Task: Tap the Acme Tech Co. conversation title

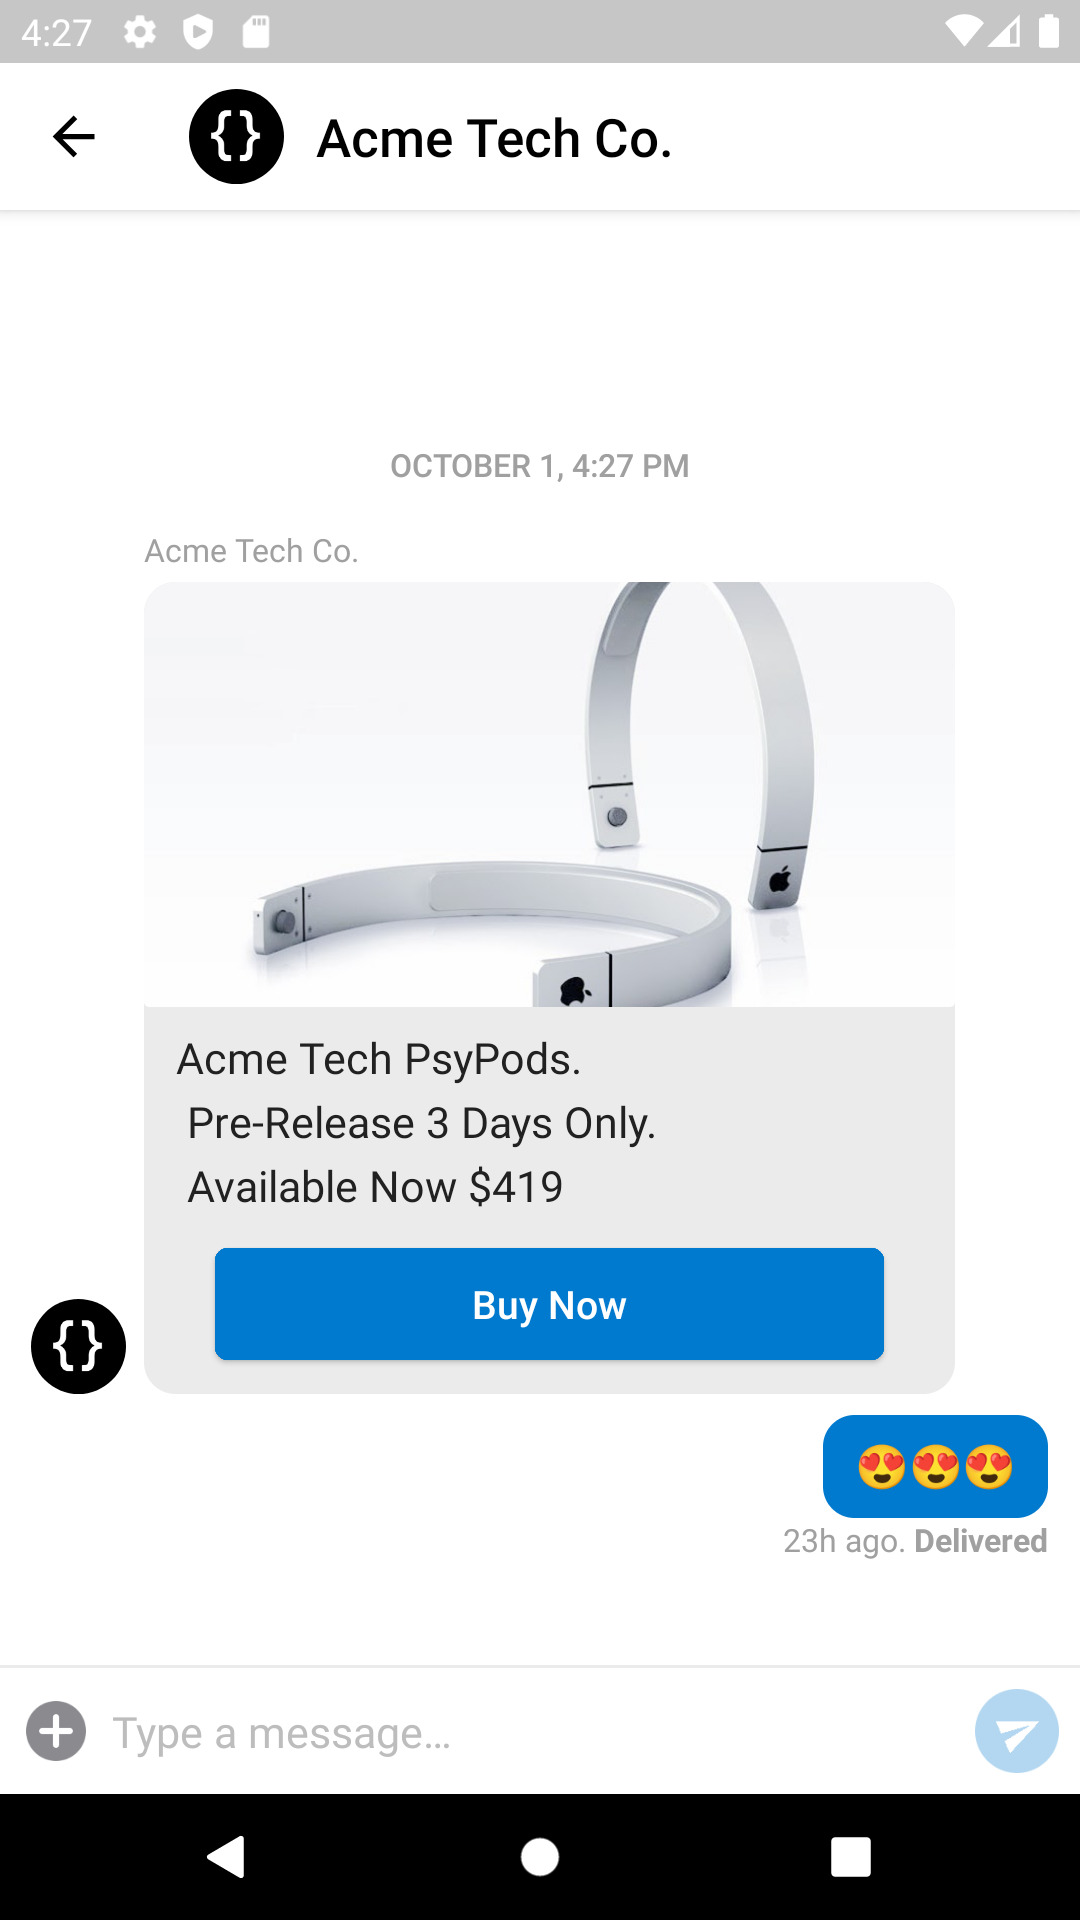Action: point(494,138)
